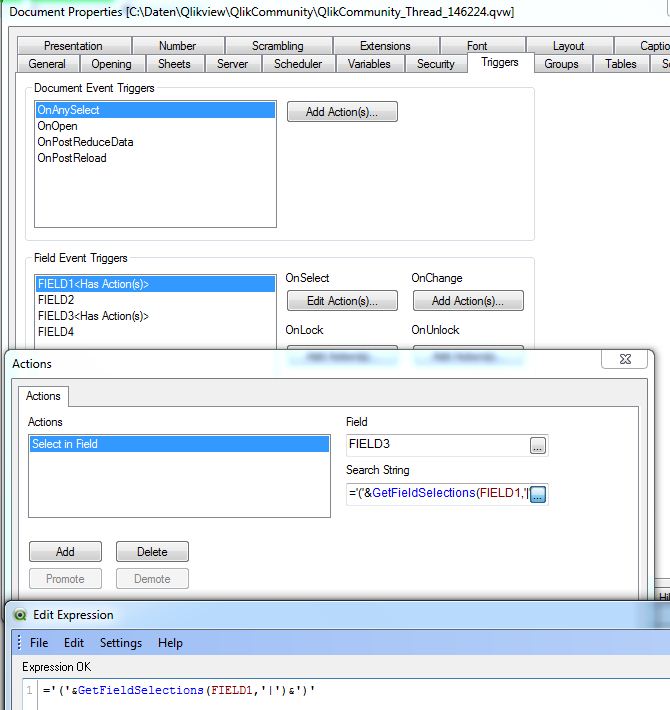This screenshot has width=670, height=710.
Task: Click OnSelect Edit Action(s) button
Action: (x=342, y=301)
